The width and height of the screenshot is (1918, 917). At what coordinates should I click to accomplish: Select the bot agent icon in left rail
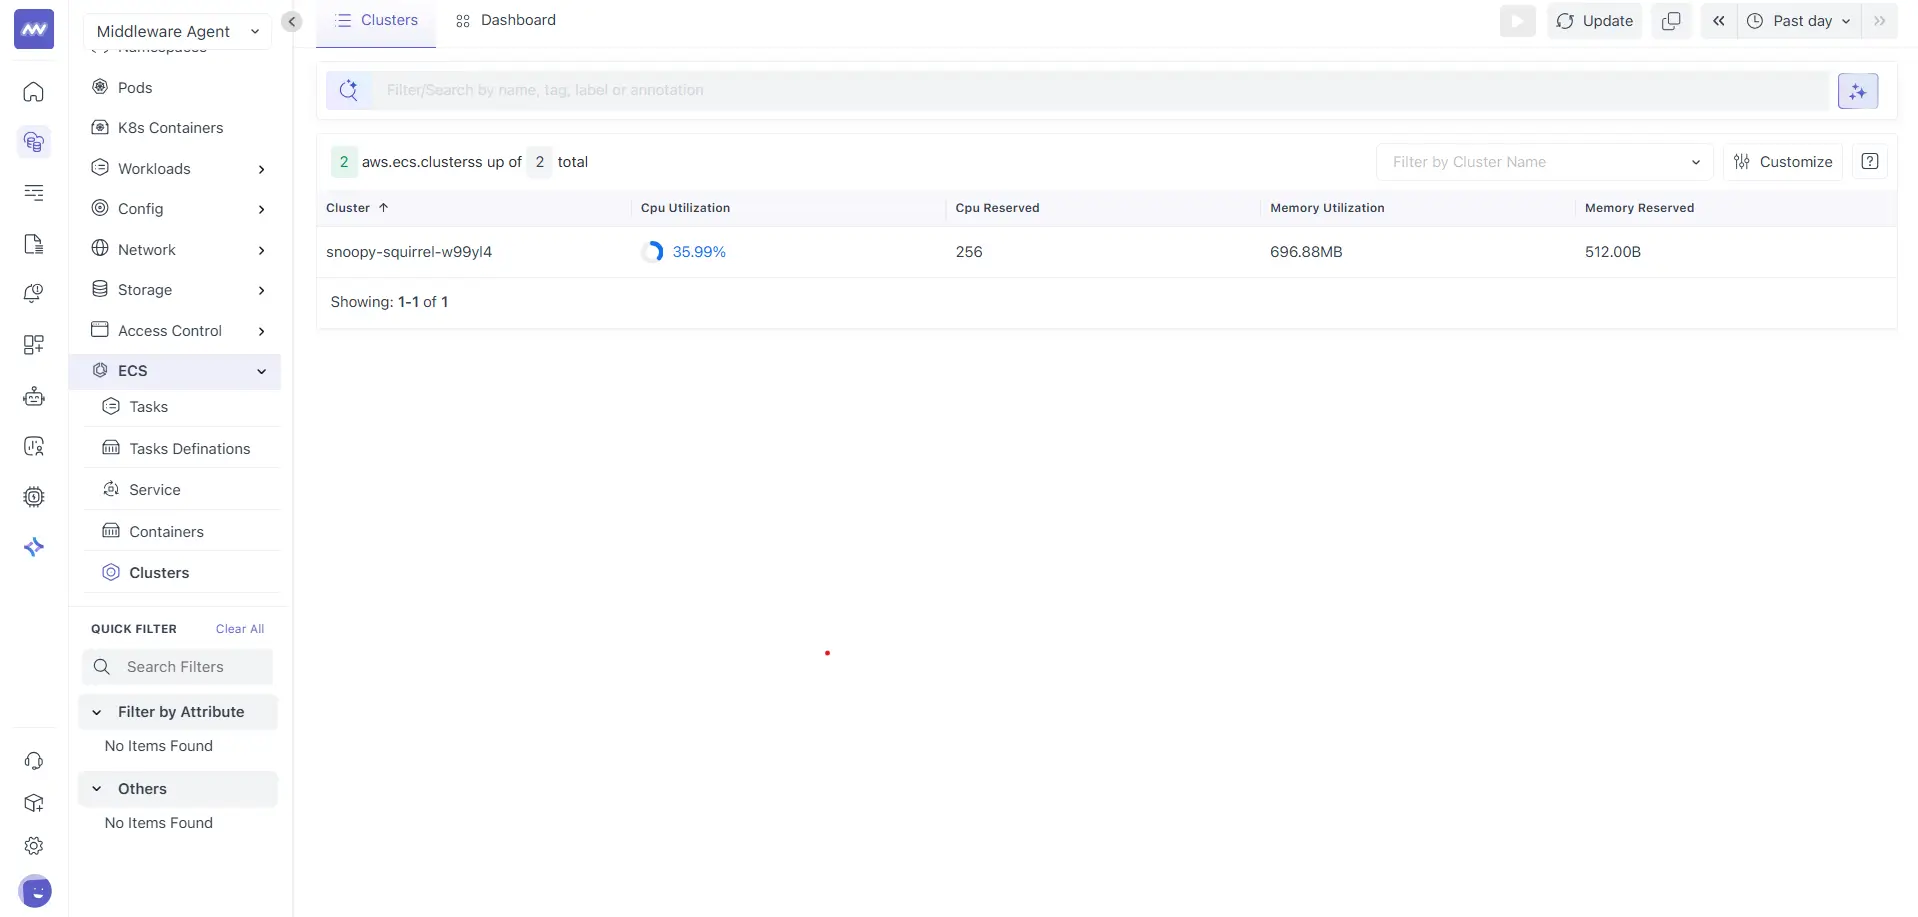(x=33, y=396)
